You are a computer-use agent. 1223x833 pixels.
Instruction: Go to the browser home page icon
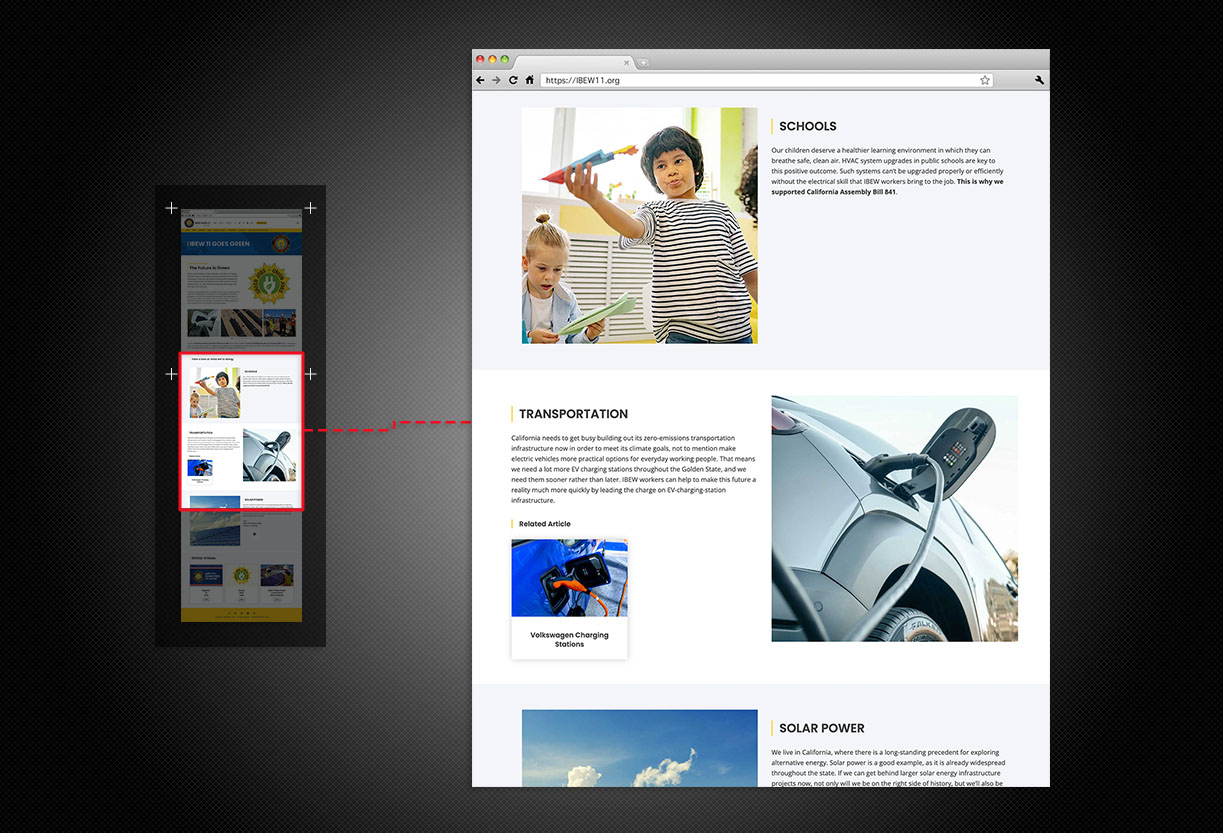coord(530,80)
